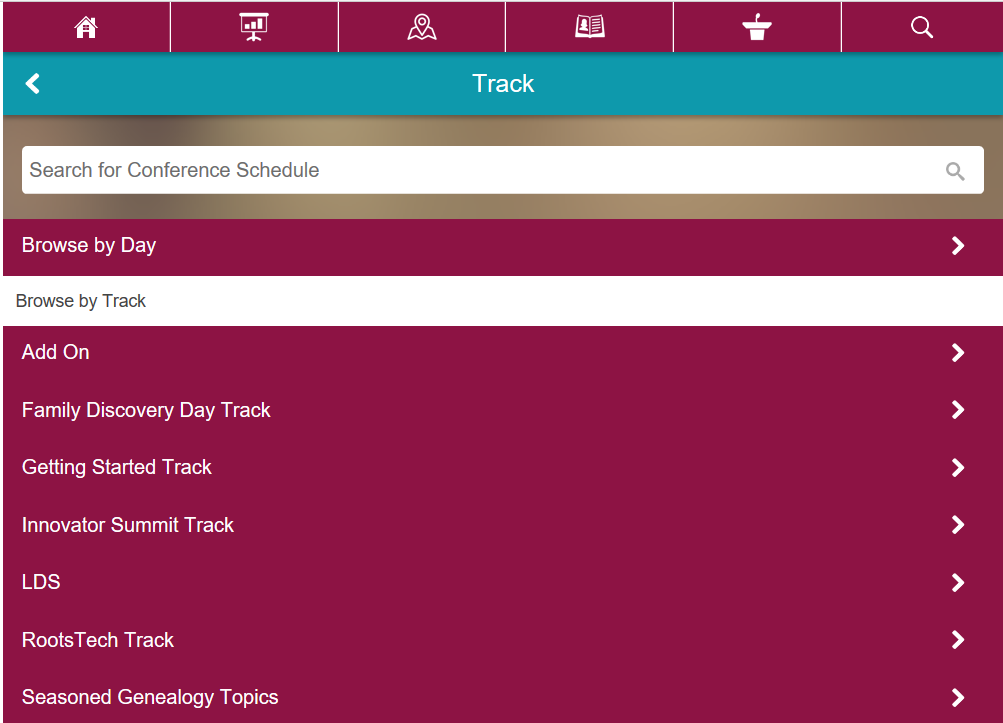Screen dimensions: 1003x723
Task: Click the magnifier in the search box
Action: click(x=955, y=171)
